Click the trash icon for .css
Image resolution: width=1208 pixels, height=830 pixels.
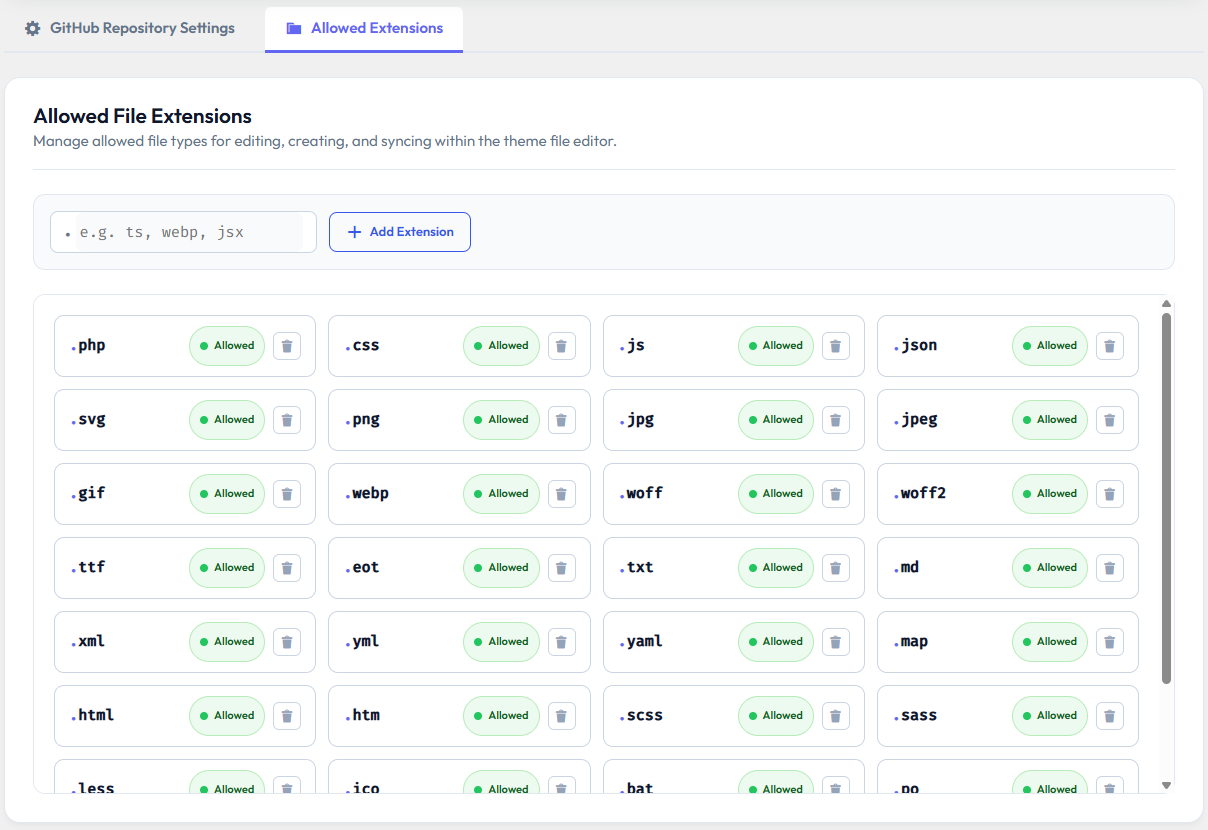pyautogui.click(x=561, y=346)
